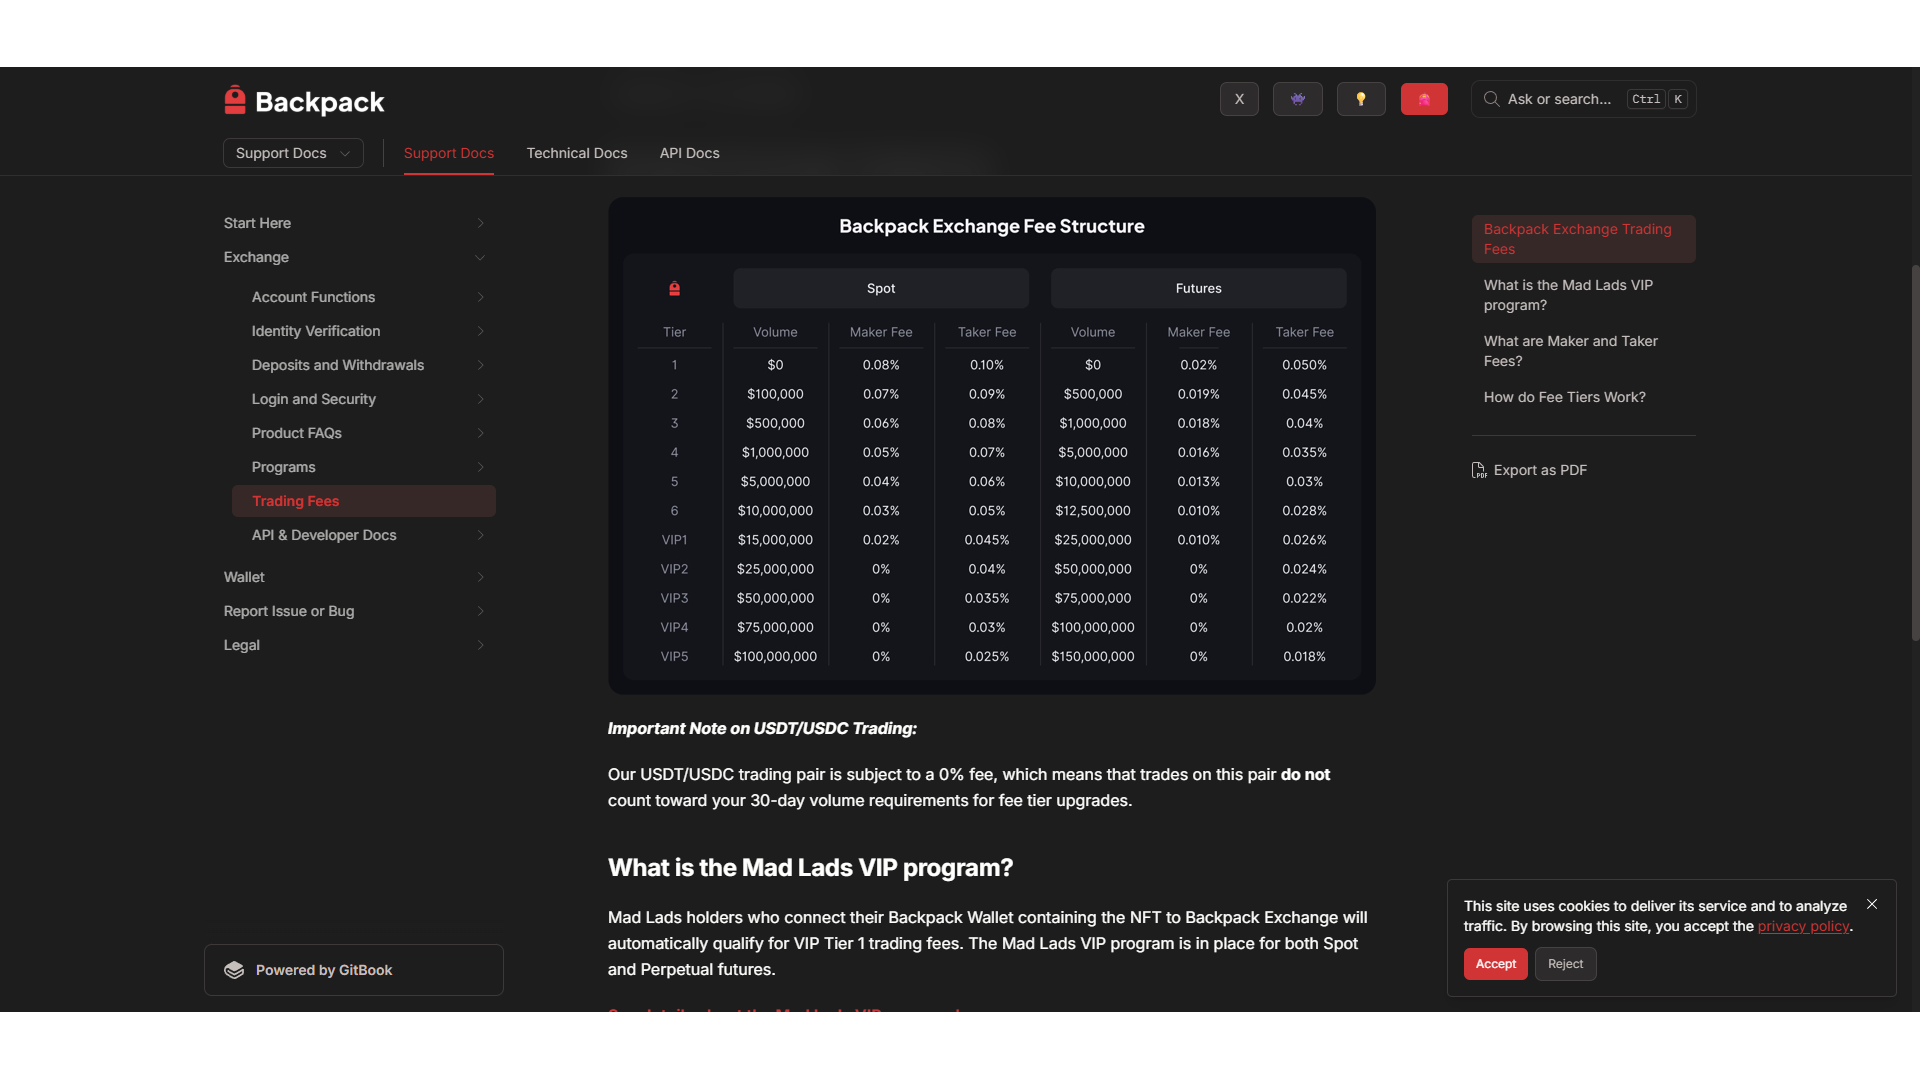Click the magnifier icon in search box
This screenshot has width=1920, height=1080.
tap(1491, 99)
